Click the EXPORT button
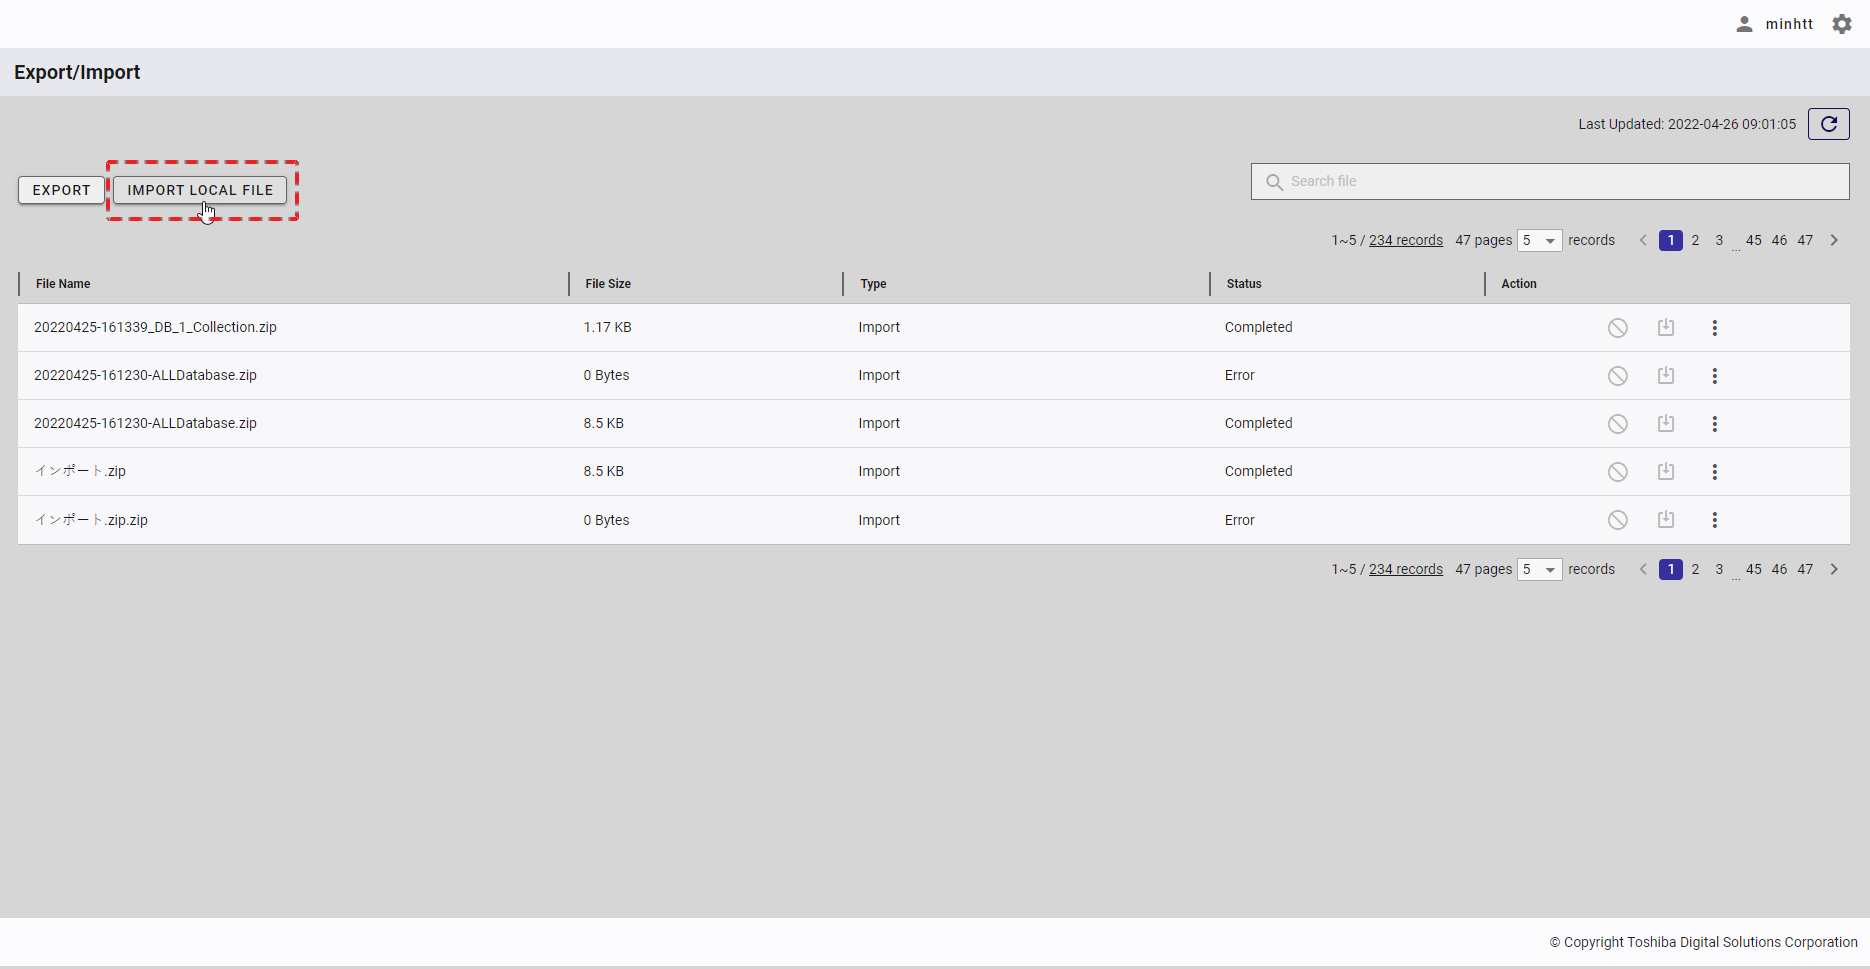The width and height of the screenshot is (1870, 969). click(61, 190)
